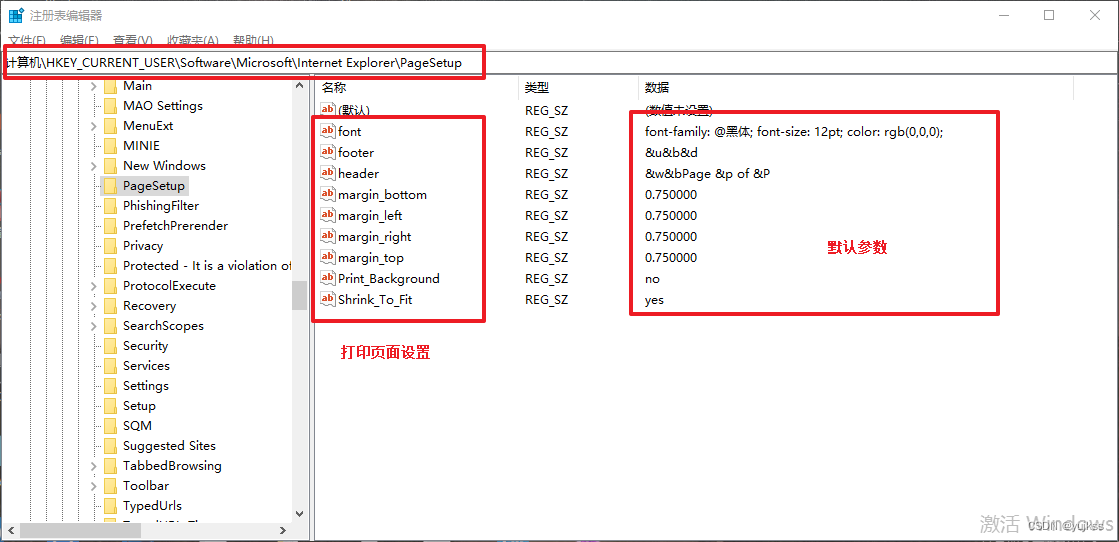Expand the ProtocolExecute registry key
This screenshot has width=1119, height=542.
93,286
